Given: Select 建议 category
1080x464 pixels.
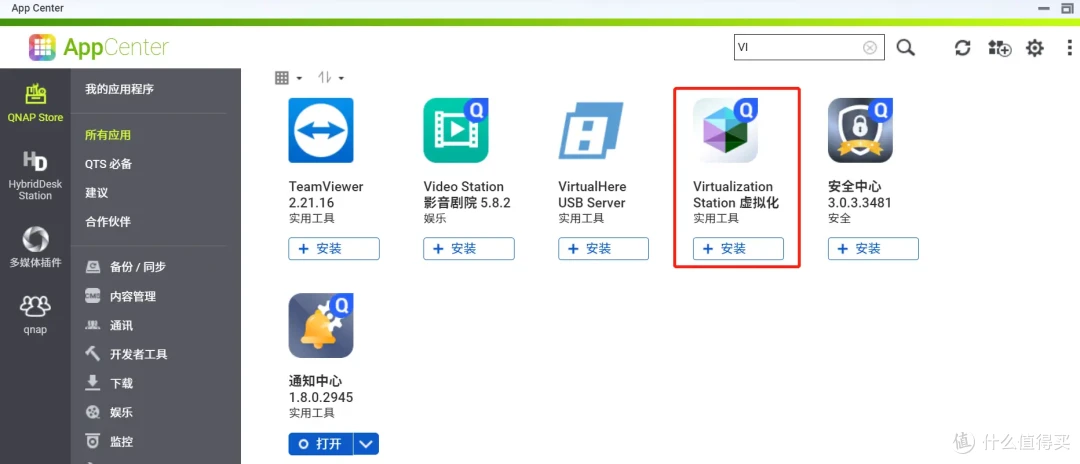Looking at the screenshot, I should pyautogui.click(x=96, y=193).
